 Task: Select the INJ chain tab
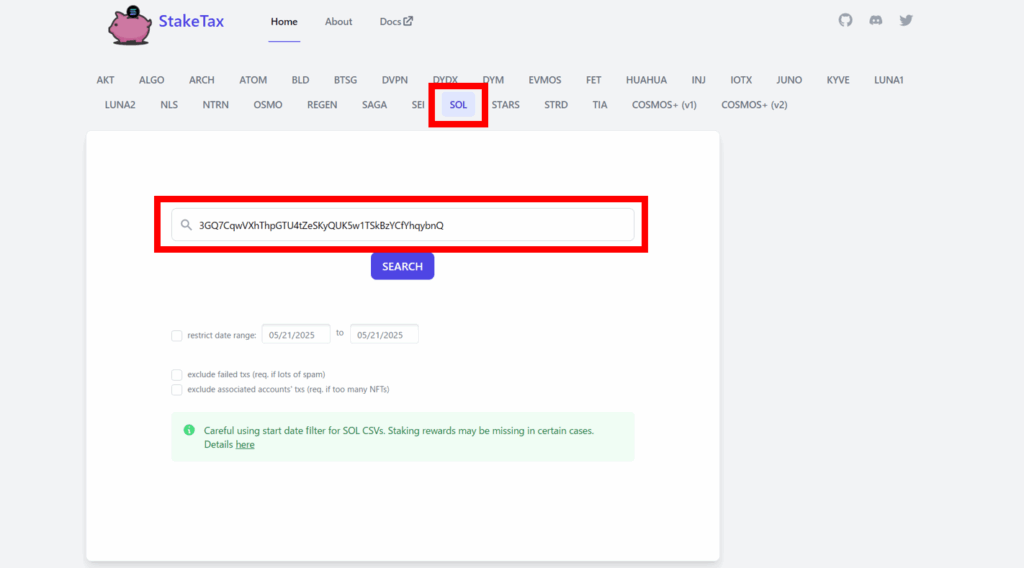point(698,80)
